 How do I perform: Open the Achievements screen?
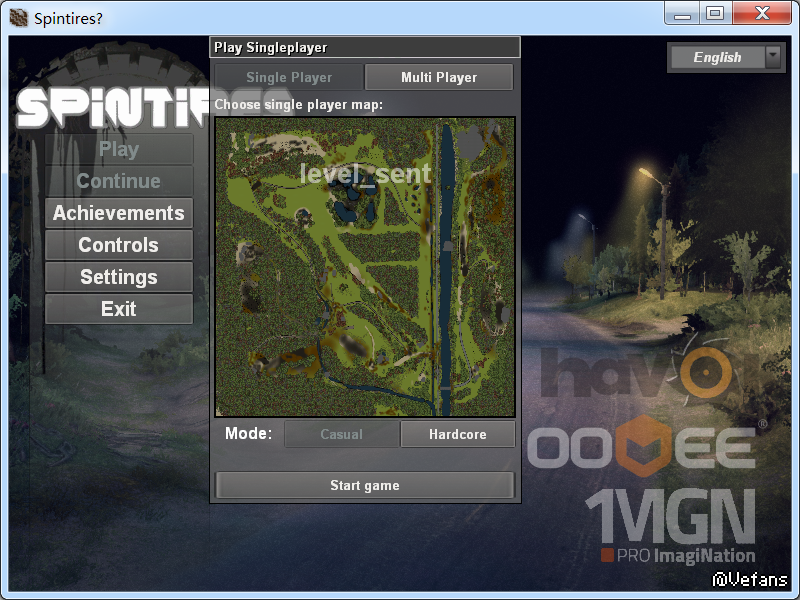119,213
